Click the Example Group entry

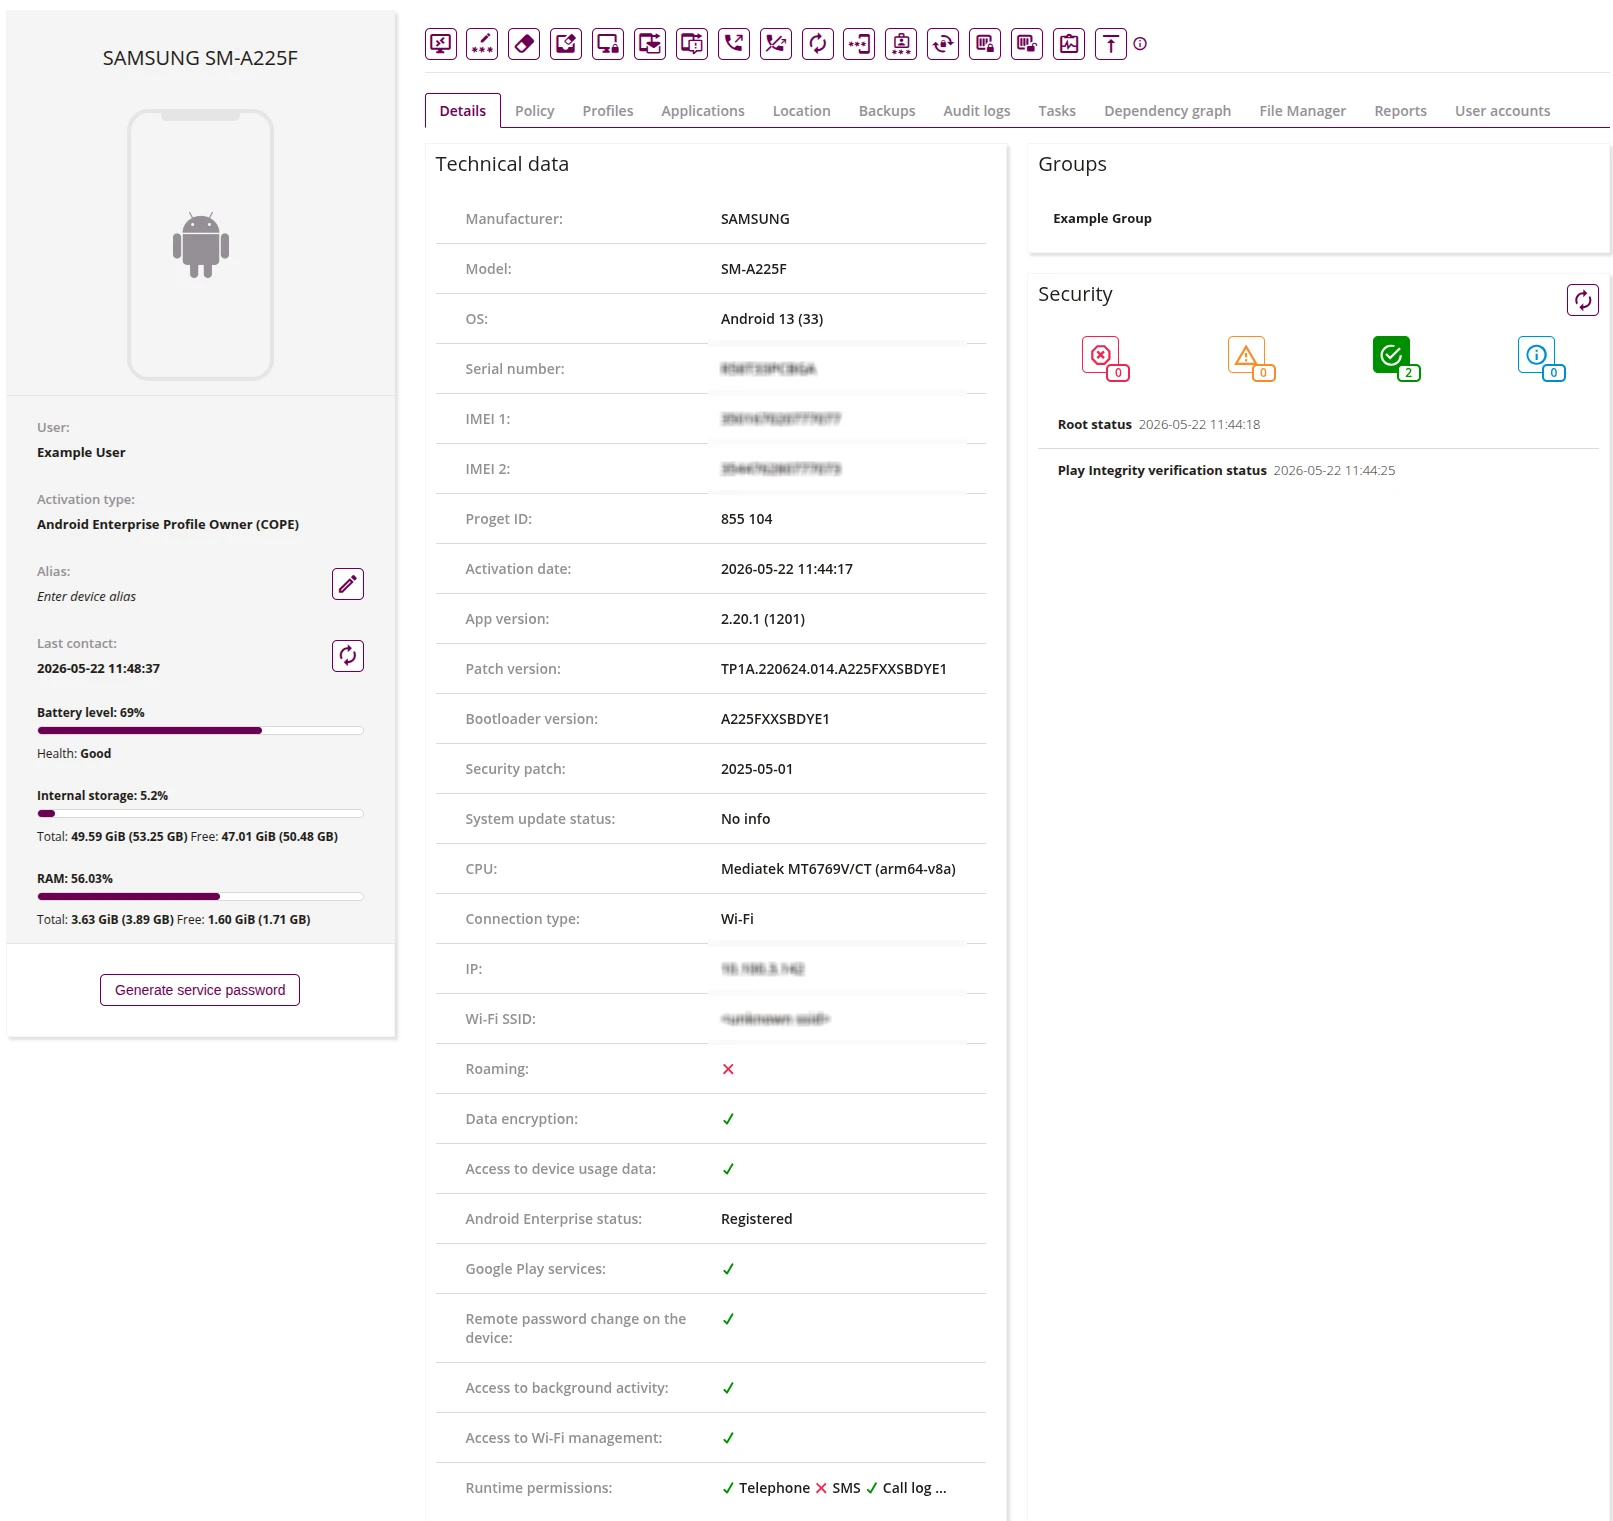coord(1103,218)
